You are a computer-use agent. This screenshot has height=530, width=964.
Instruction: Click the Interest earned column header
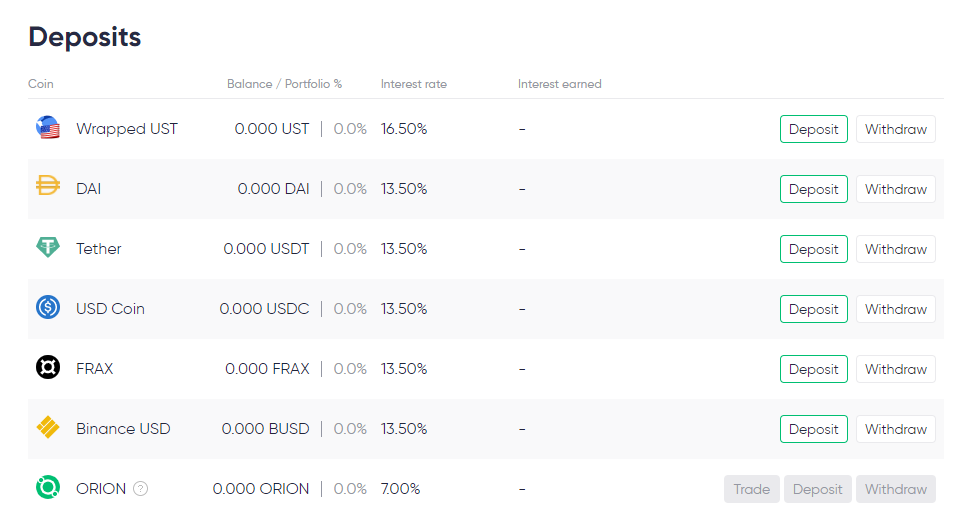coord(559,84)
